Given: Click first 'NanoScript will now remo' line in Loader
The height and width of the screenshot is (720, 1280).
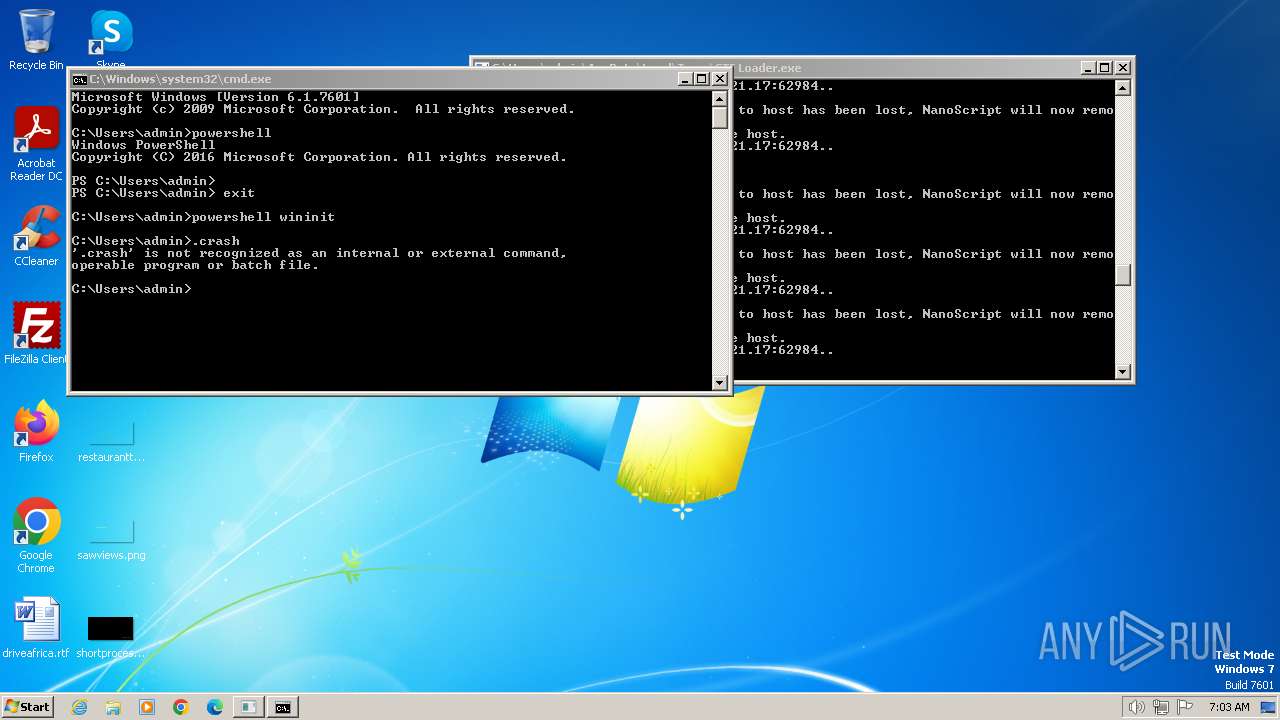Looking at the screenshot, I should [x=925, y=110].
